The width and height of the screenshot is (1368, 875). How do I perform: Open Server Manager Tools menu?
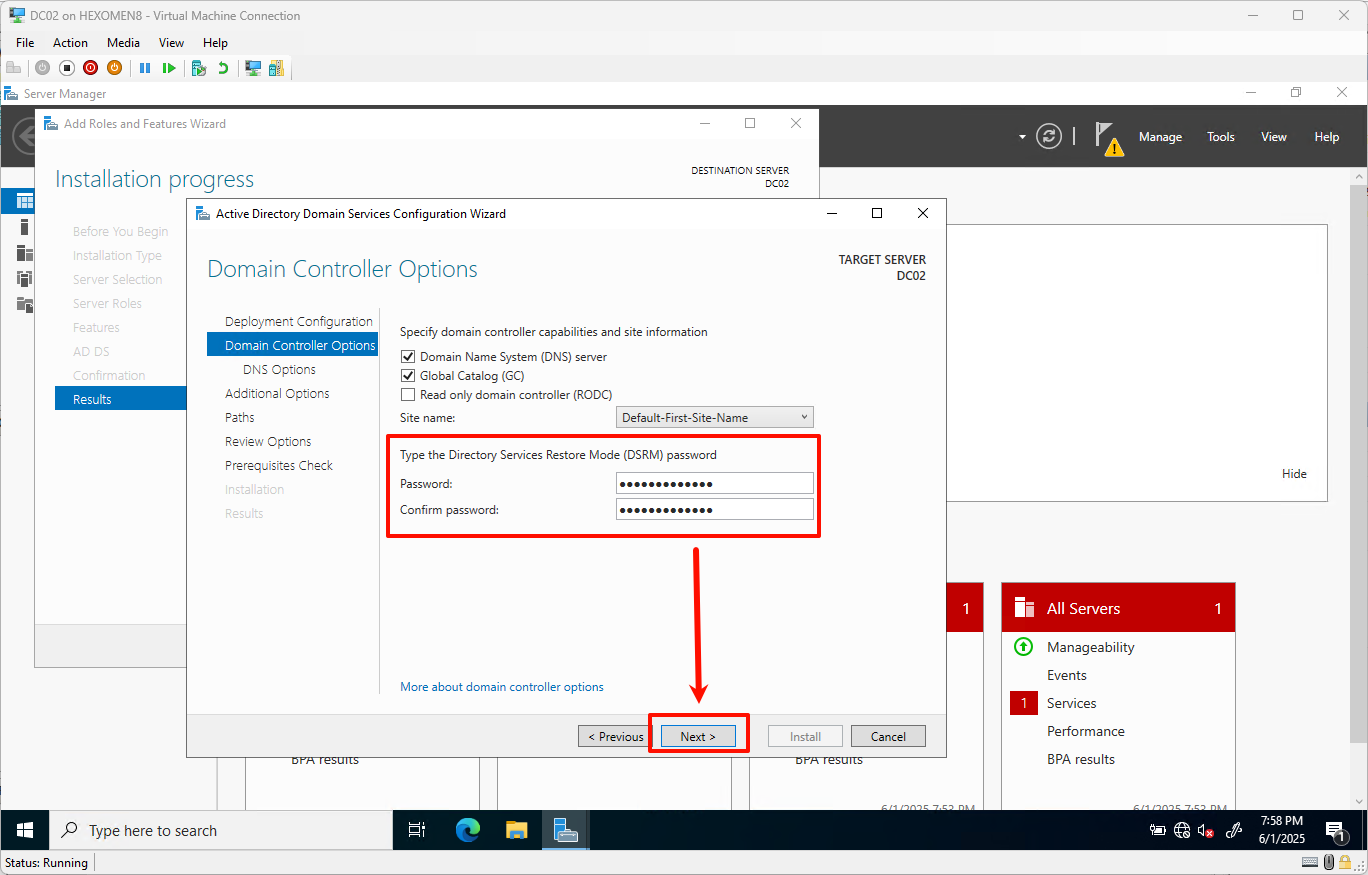pyautogui.click(x=1220, y=137)
